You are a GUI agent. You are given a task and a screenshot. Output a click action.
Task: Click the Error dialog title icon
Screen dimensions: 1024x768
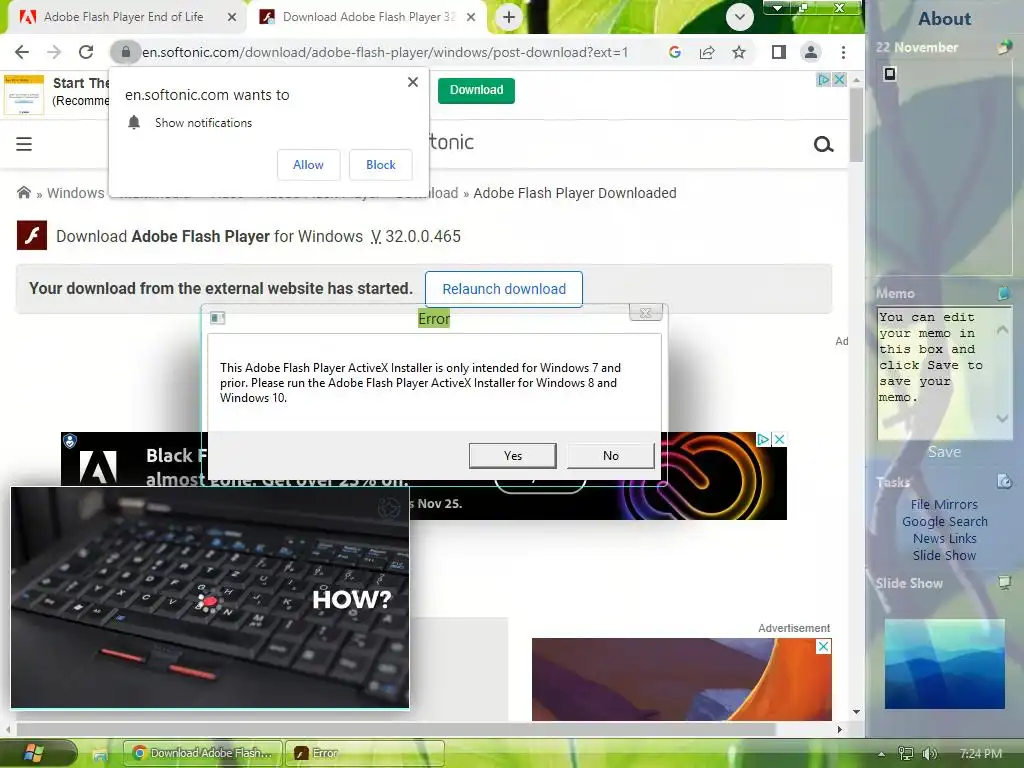coord(217,318)
